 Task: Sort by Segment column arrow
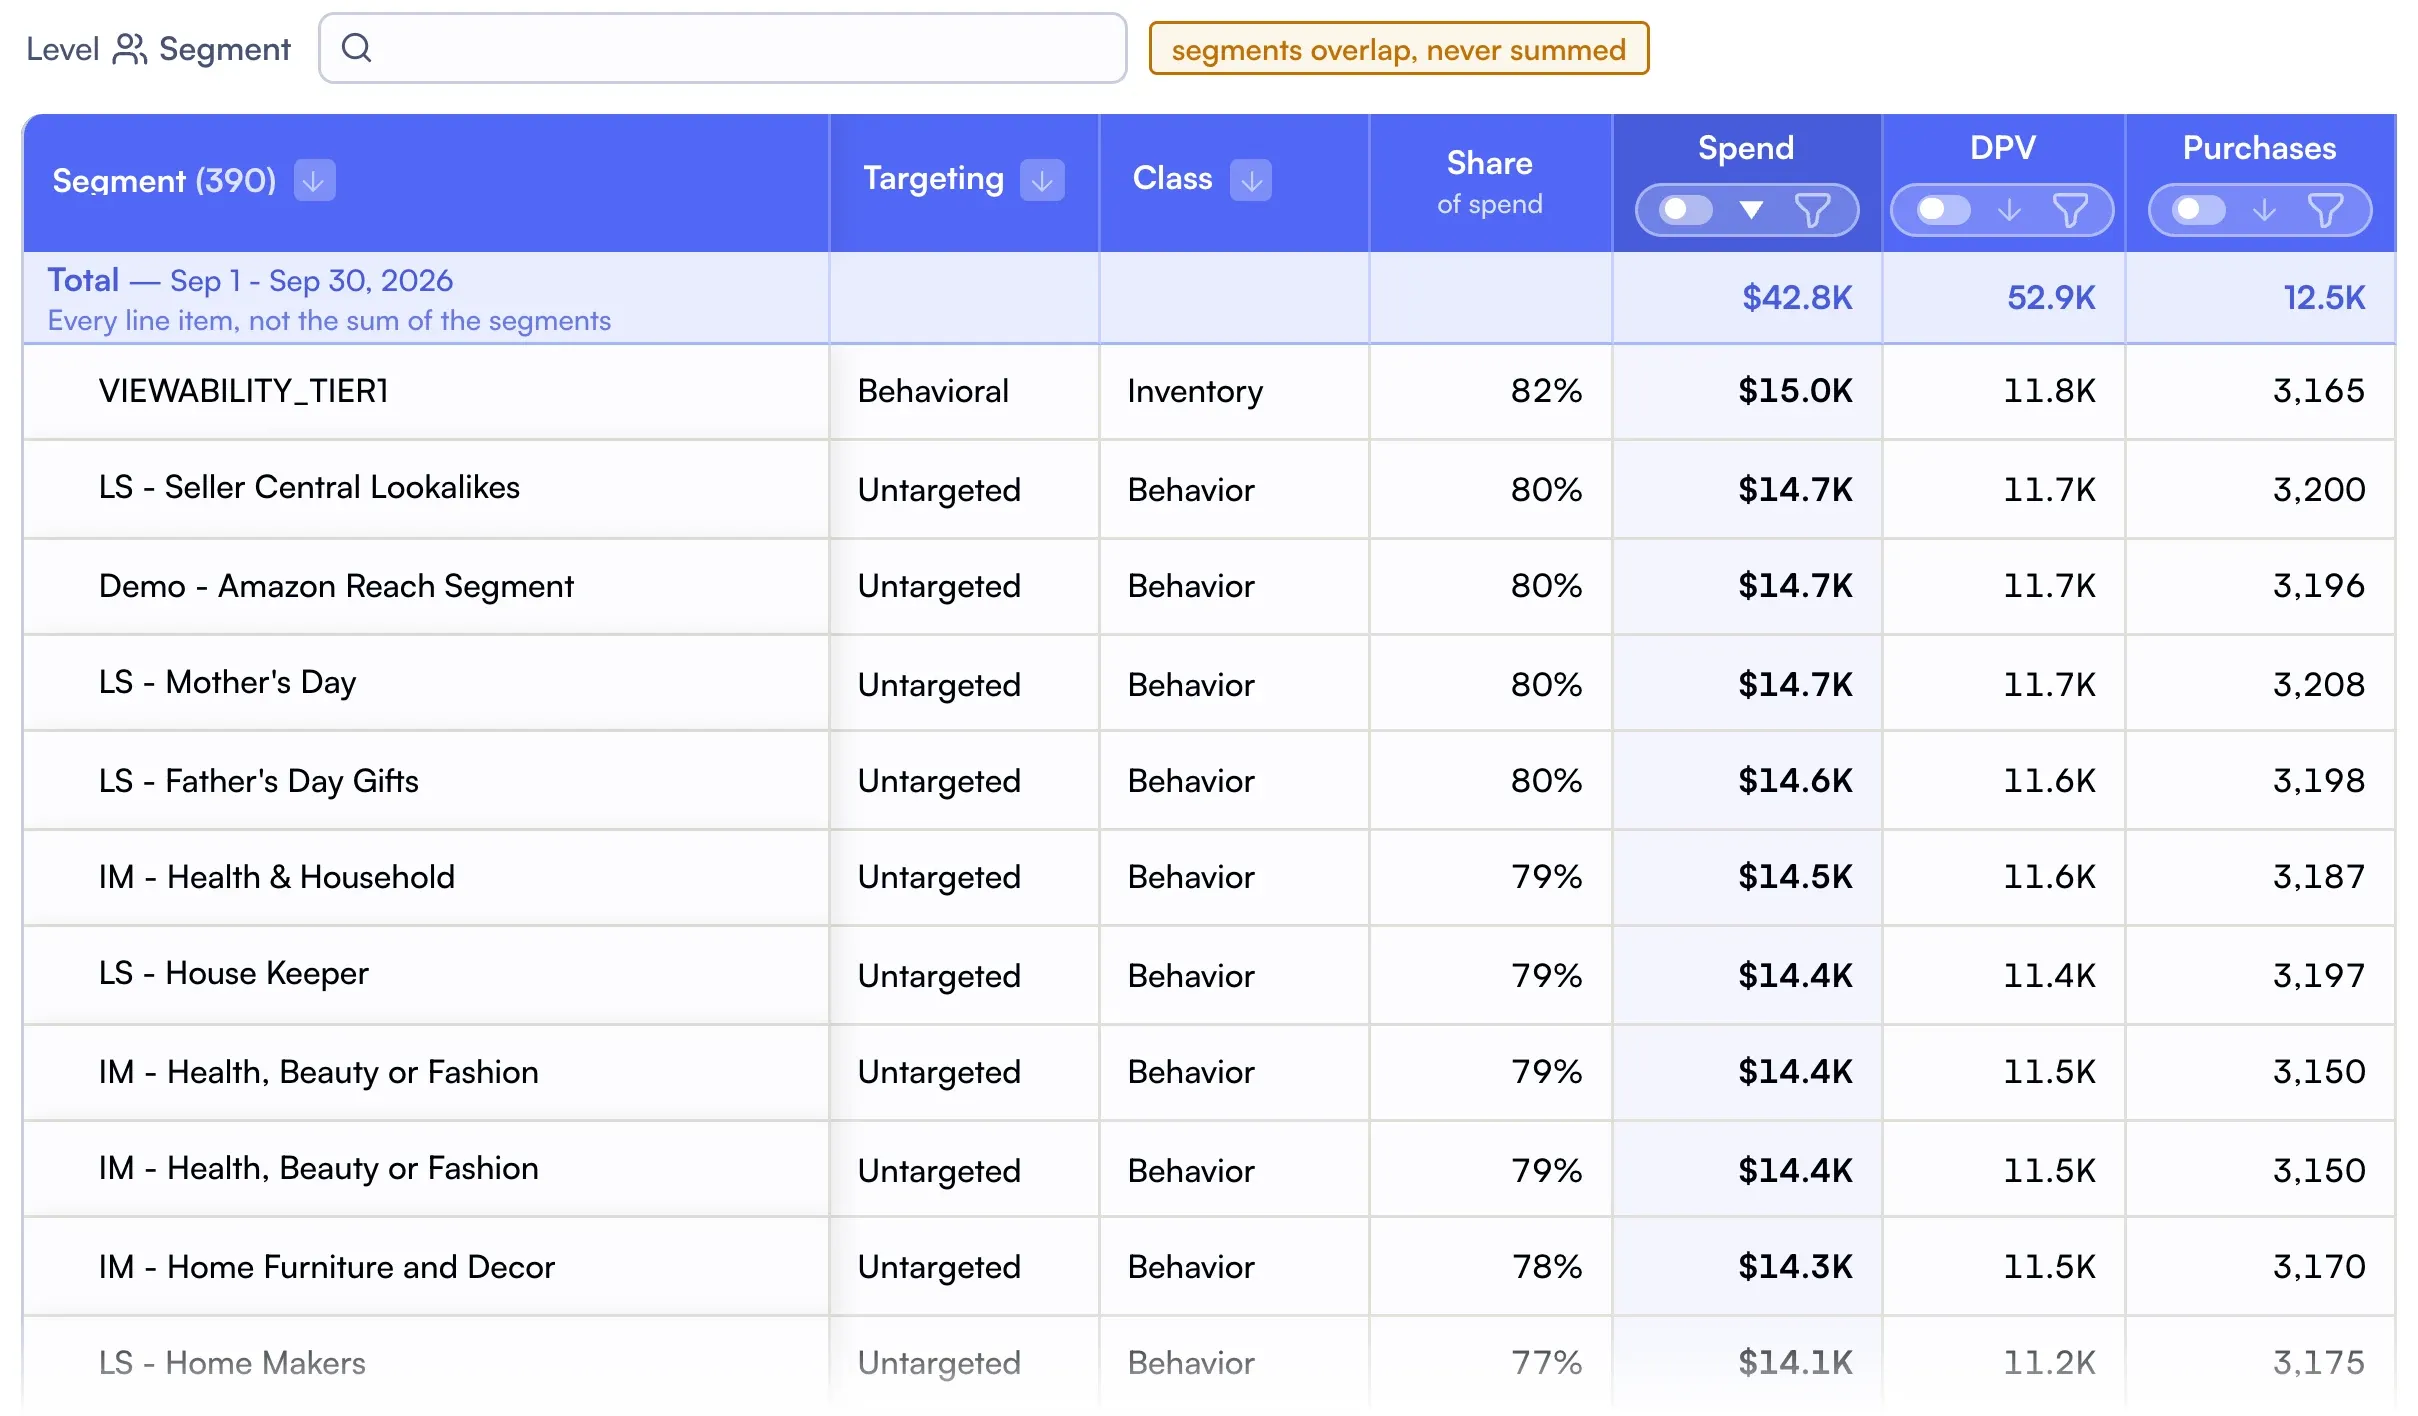[x=314, y=181]
